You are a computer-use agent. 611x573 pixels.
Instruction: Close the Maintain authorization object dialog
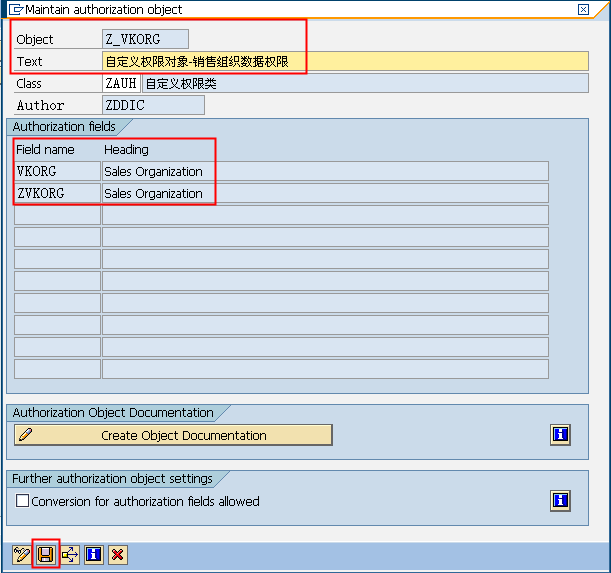tap(583, 9)
